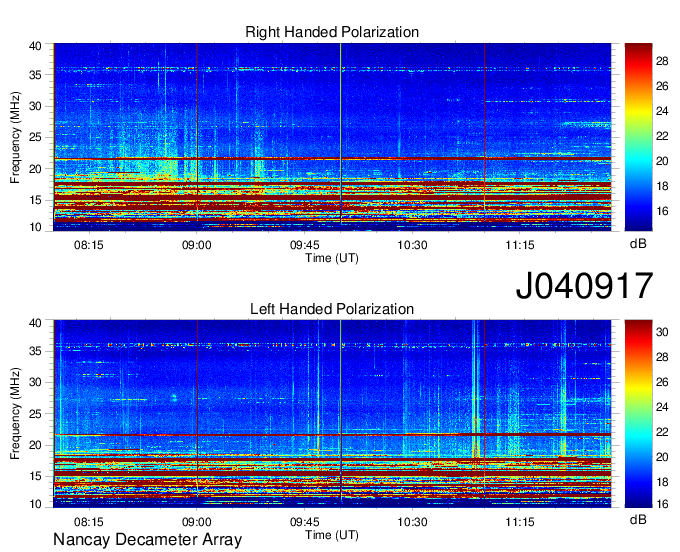Click the Frequency (MHz) label of the top plot
Image resolution: width=680 pixels, height=552 pixels.
point(15,137)
